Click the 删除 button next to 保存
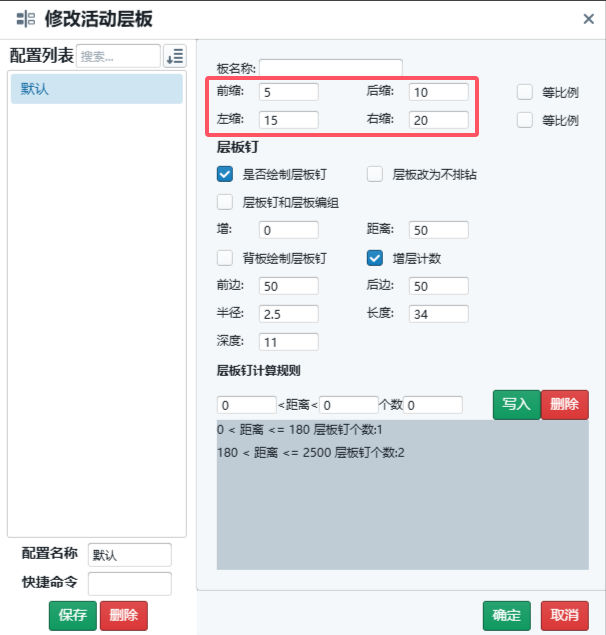The height and width of the screenshot is (635, 606). (x=123, y=615)
